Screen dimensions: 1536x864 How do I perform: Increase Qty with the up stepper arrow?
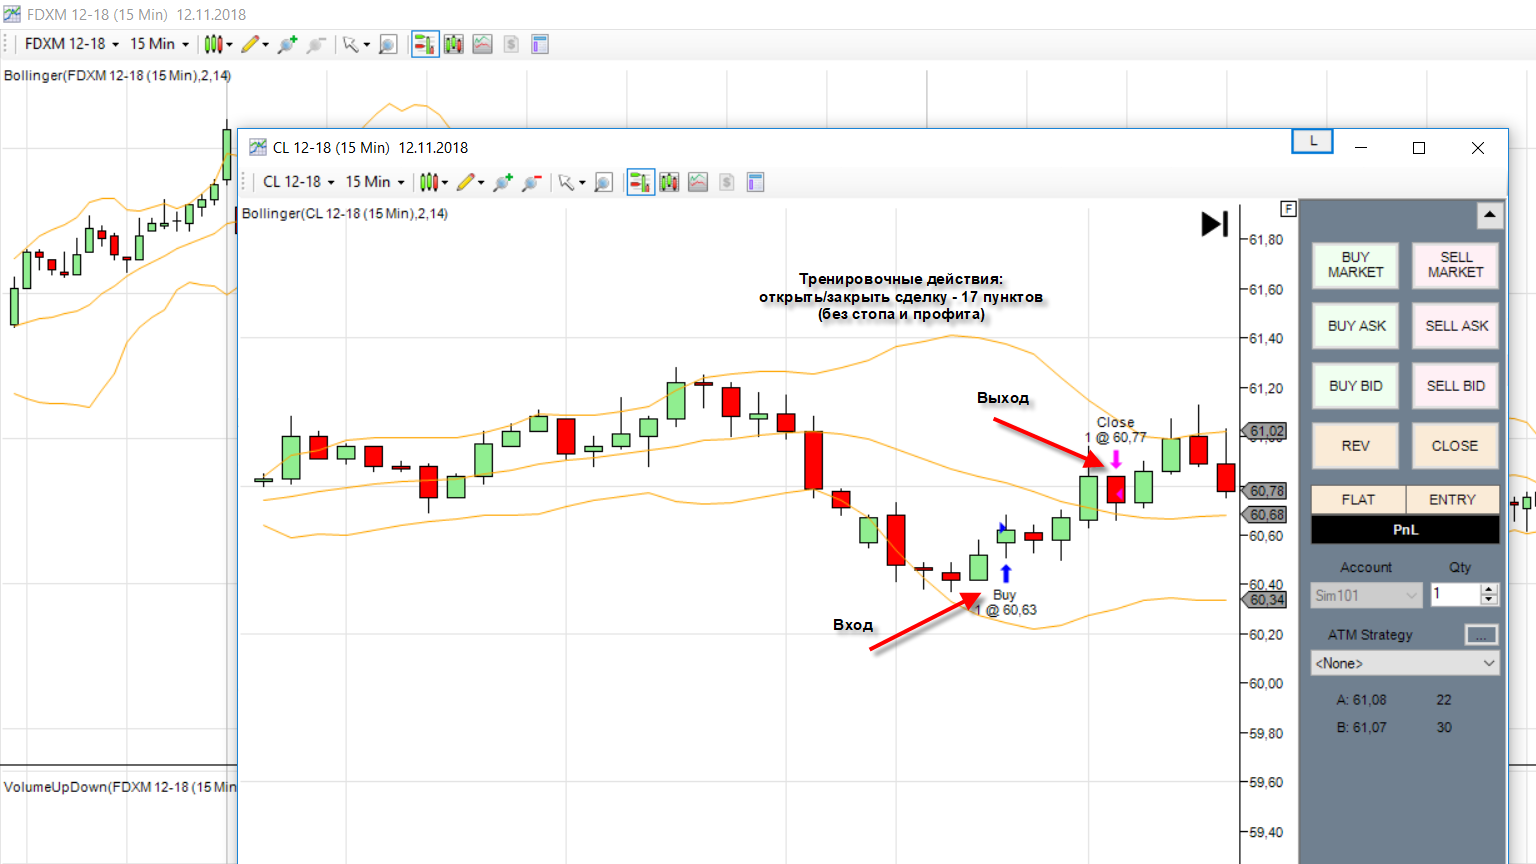1489,589
